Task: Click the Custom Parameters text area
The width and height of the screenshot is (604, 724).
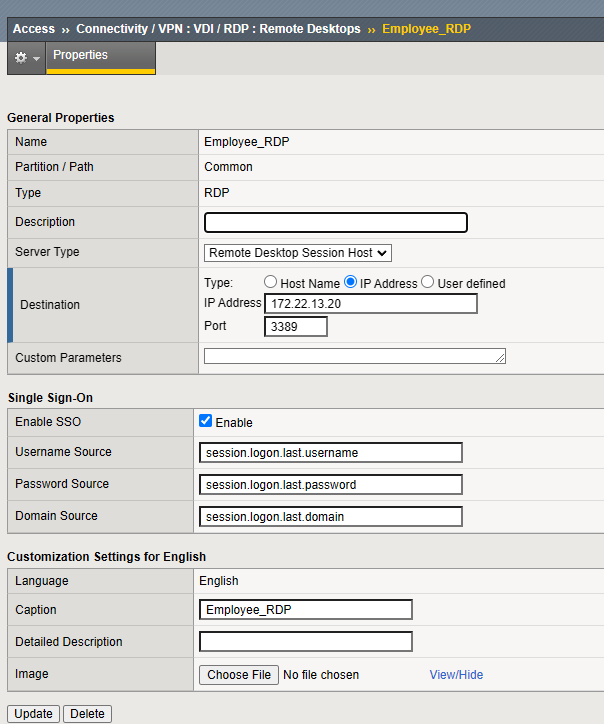Action: click(x=354, y=357)
